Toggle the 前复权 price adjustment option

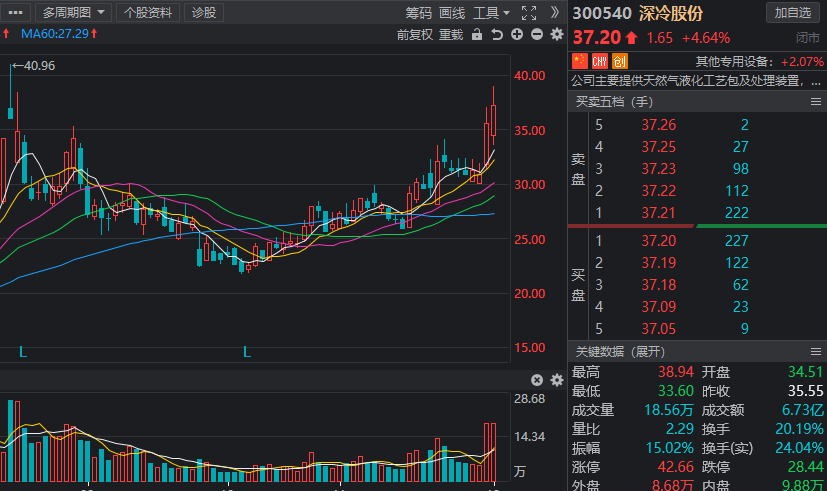[x=415, y=35]
